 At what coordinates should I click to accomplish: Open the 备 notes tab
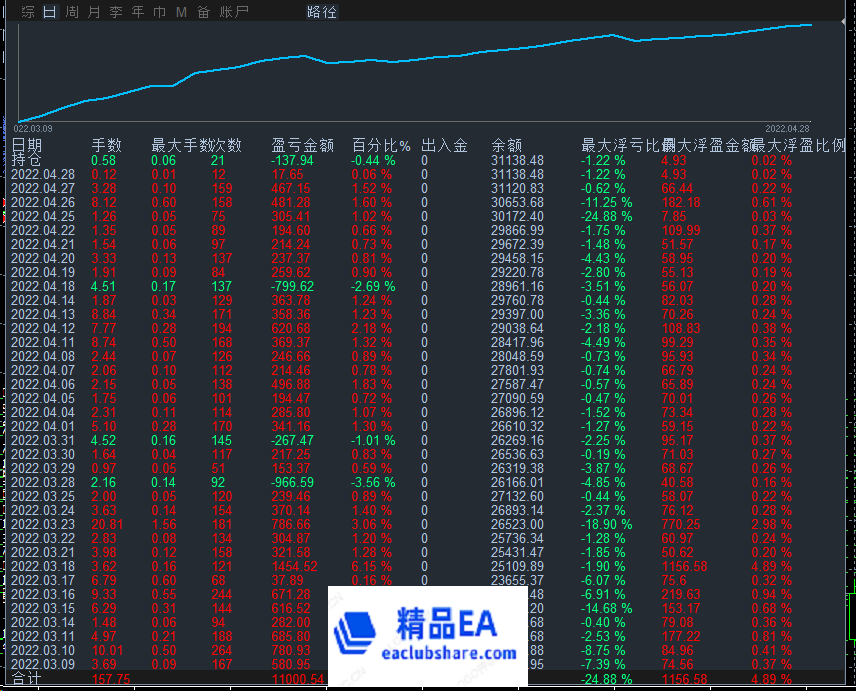204,11
